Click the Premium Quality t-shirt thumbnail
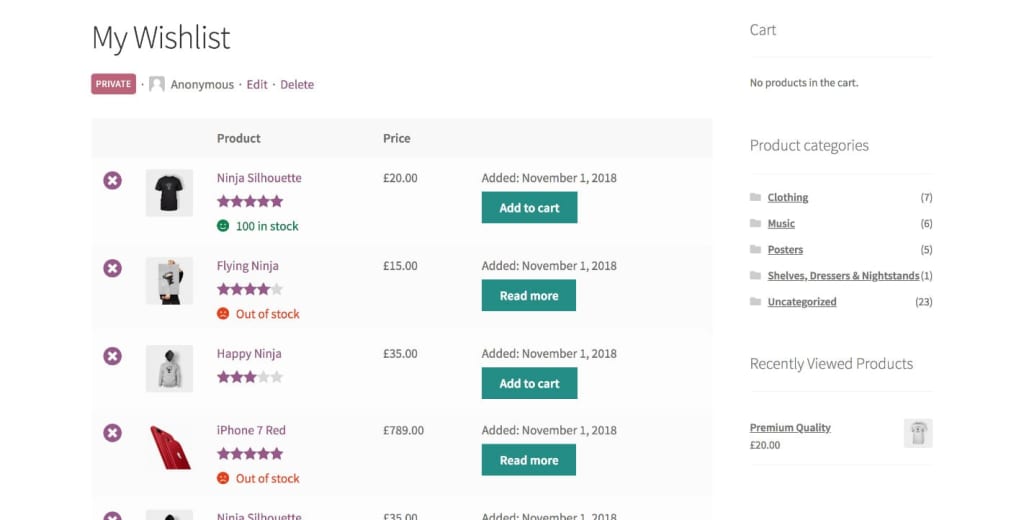1024x520 pixels. [x=918, y=433]
